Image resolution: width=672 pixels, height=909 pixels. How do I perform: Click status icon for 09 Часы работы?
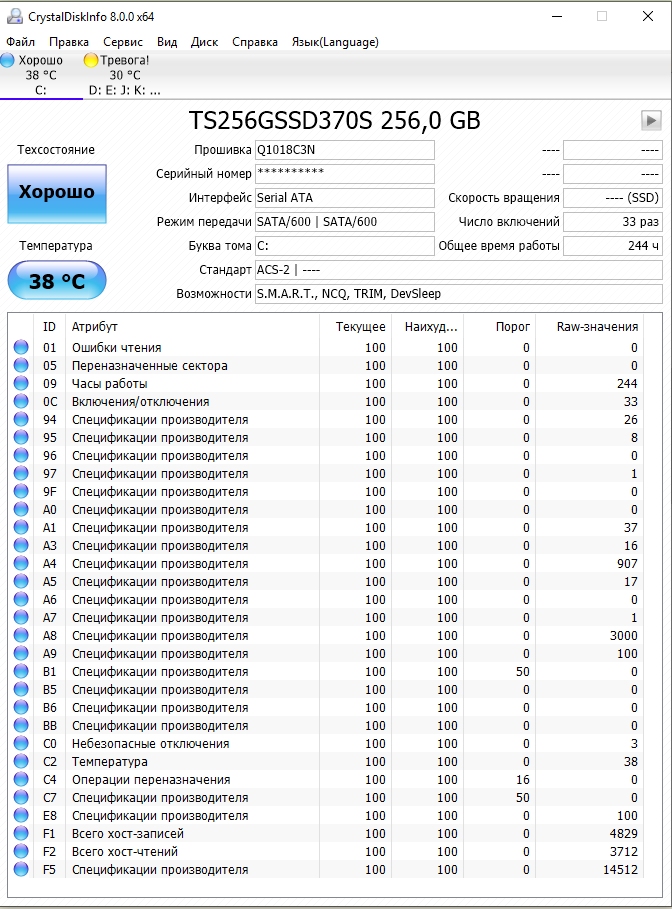click(x=21, y=383)
